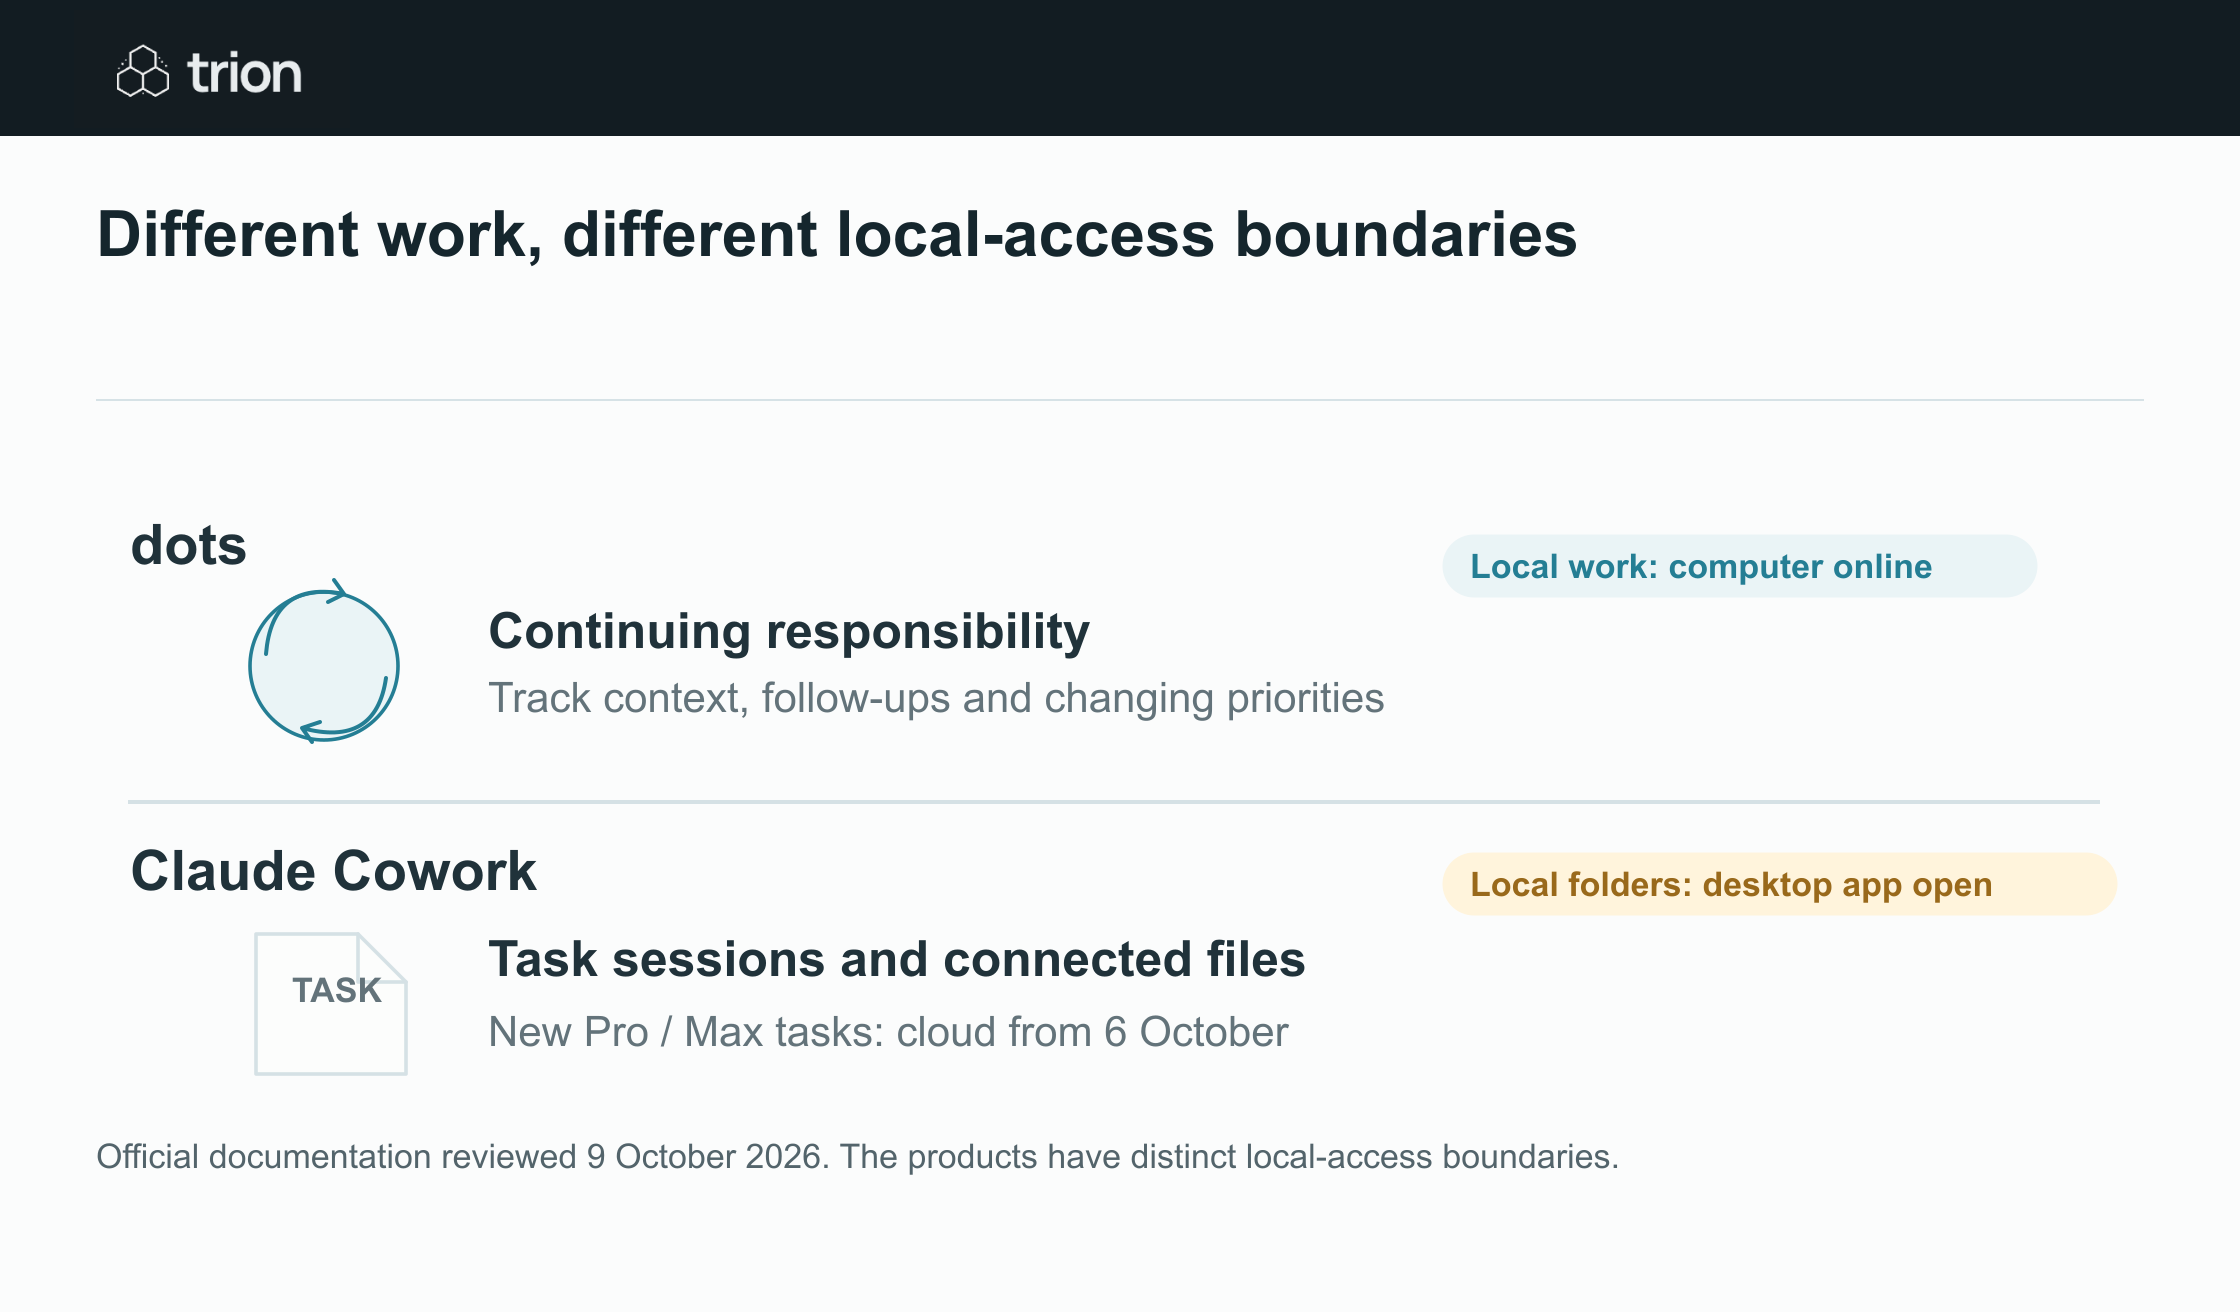The height and width of the screenshot is (1312, 2240).
Task: Click the trion wordmark in header
Action: tap(245, 73)
